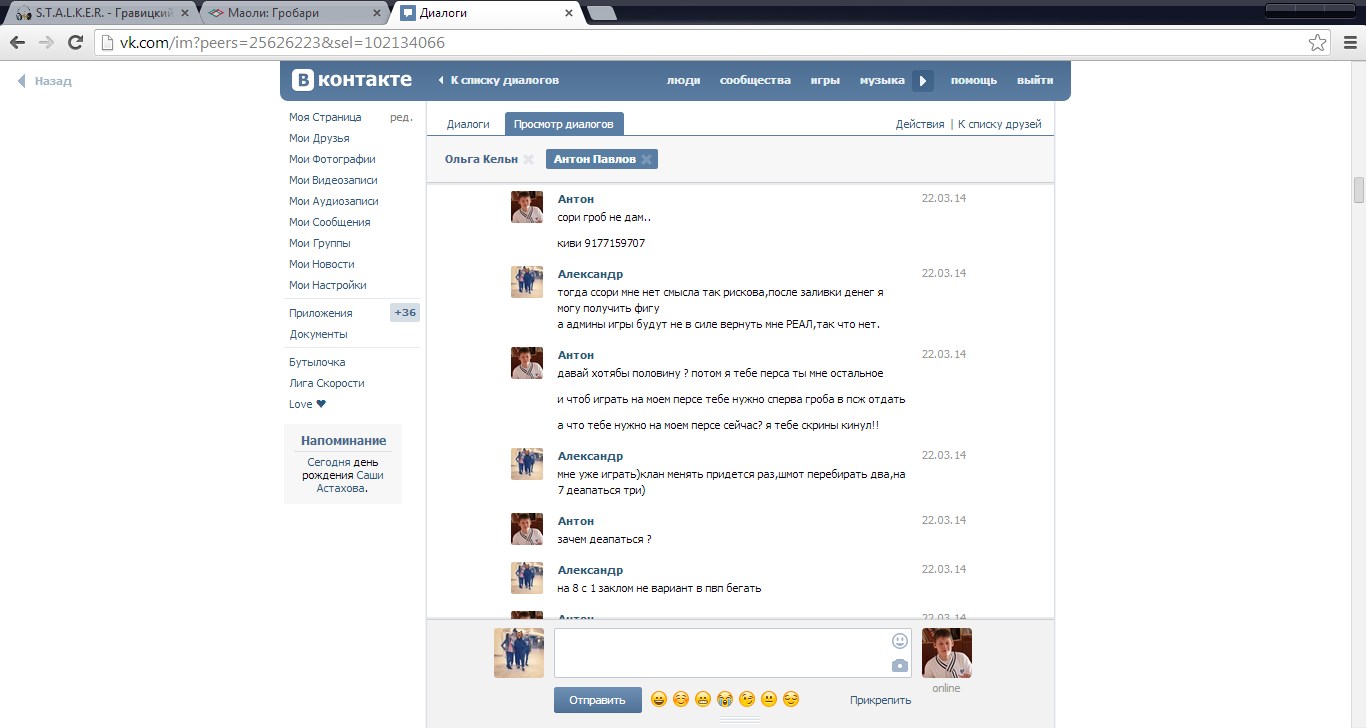The width and height of the screenshot is (1366, 728).
Task: Click the browser forward arrow
Action: [x=46, y=43]
